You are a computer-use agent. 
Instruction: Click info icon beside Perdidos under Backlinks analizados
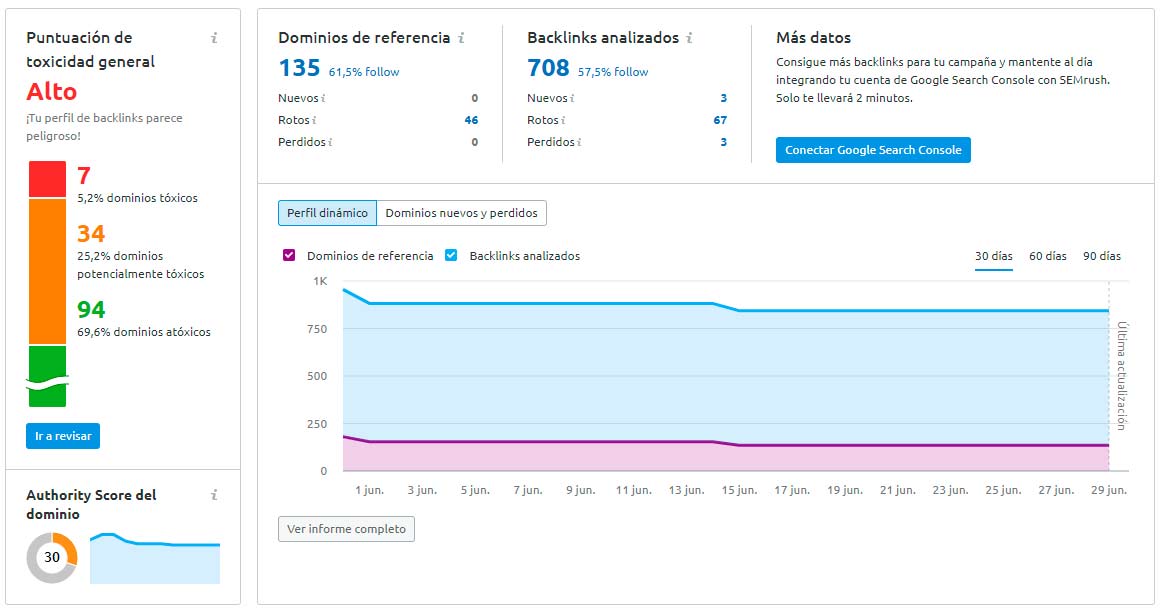[x=579, y=143]
